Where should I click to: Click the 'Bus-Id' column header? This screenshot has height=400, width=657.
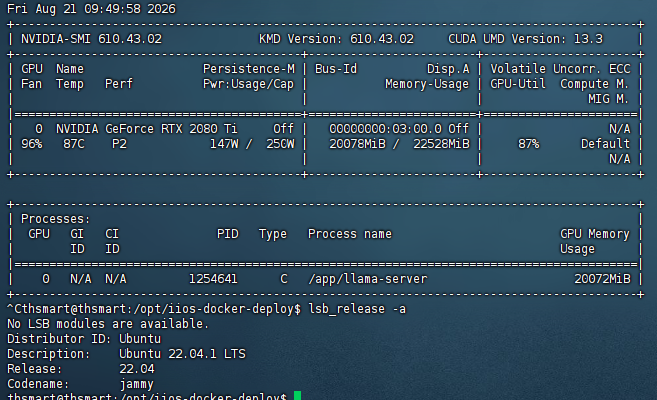click(x=336, y=69)
